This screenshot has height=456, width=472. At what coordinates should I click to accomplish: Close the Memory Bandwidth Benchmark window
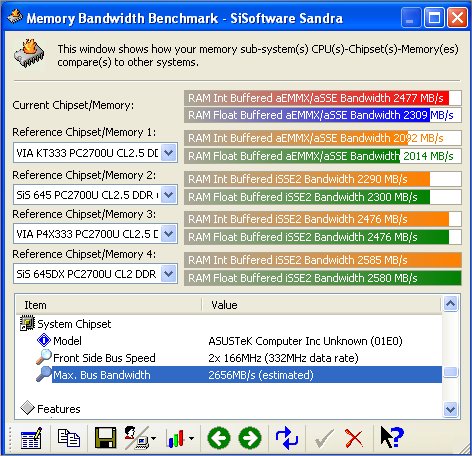pyautogui.click(x=457, y=17)
